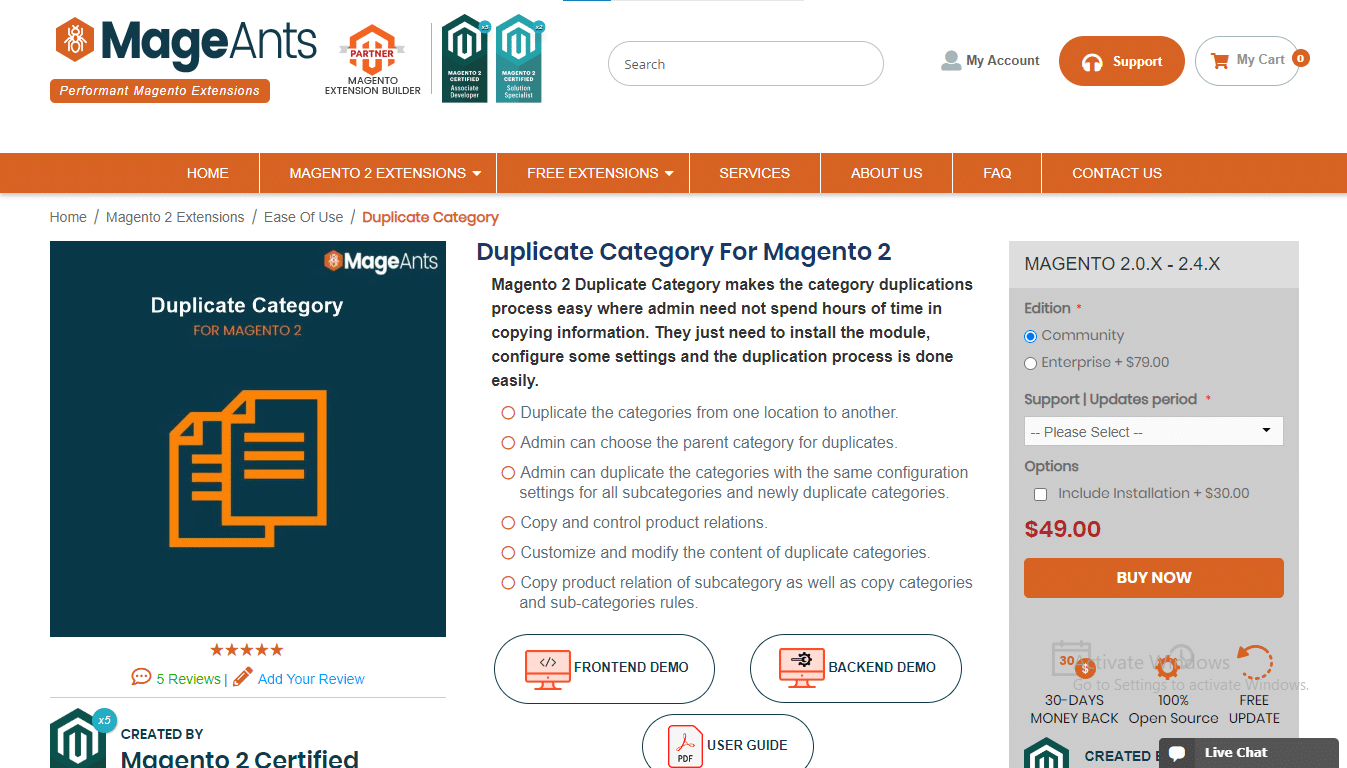Open the Support Updates period dropdown

point(1153,431)
